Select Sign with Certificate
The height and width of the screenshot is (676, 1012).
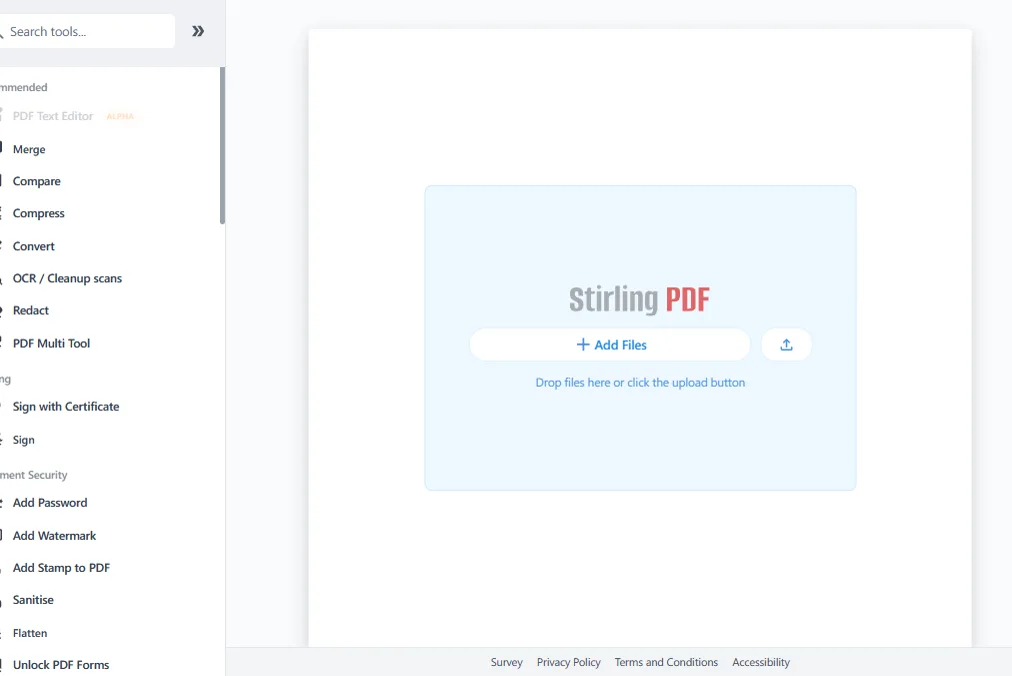(x=66, y=407)
